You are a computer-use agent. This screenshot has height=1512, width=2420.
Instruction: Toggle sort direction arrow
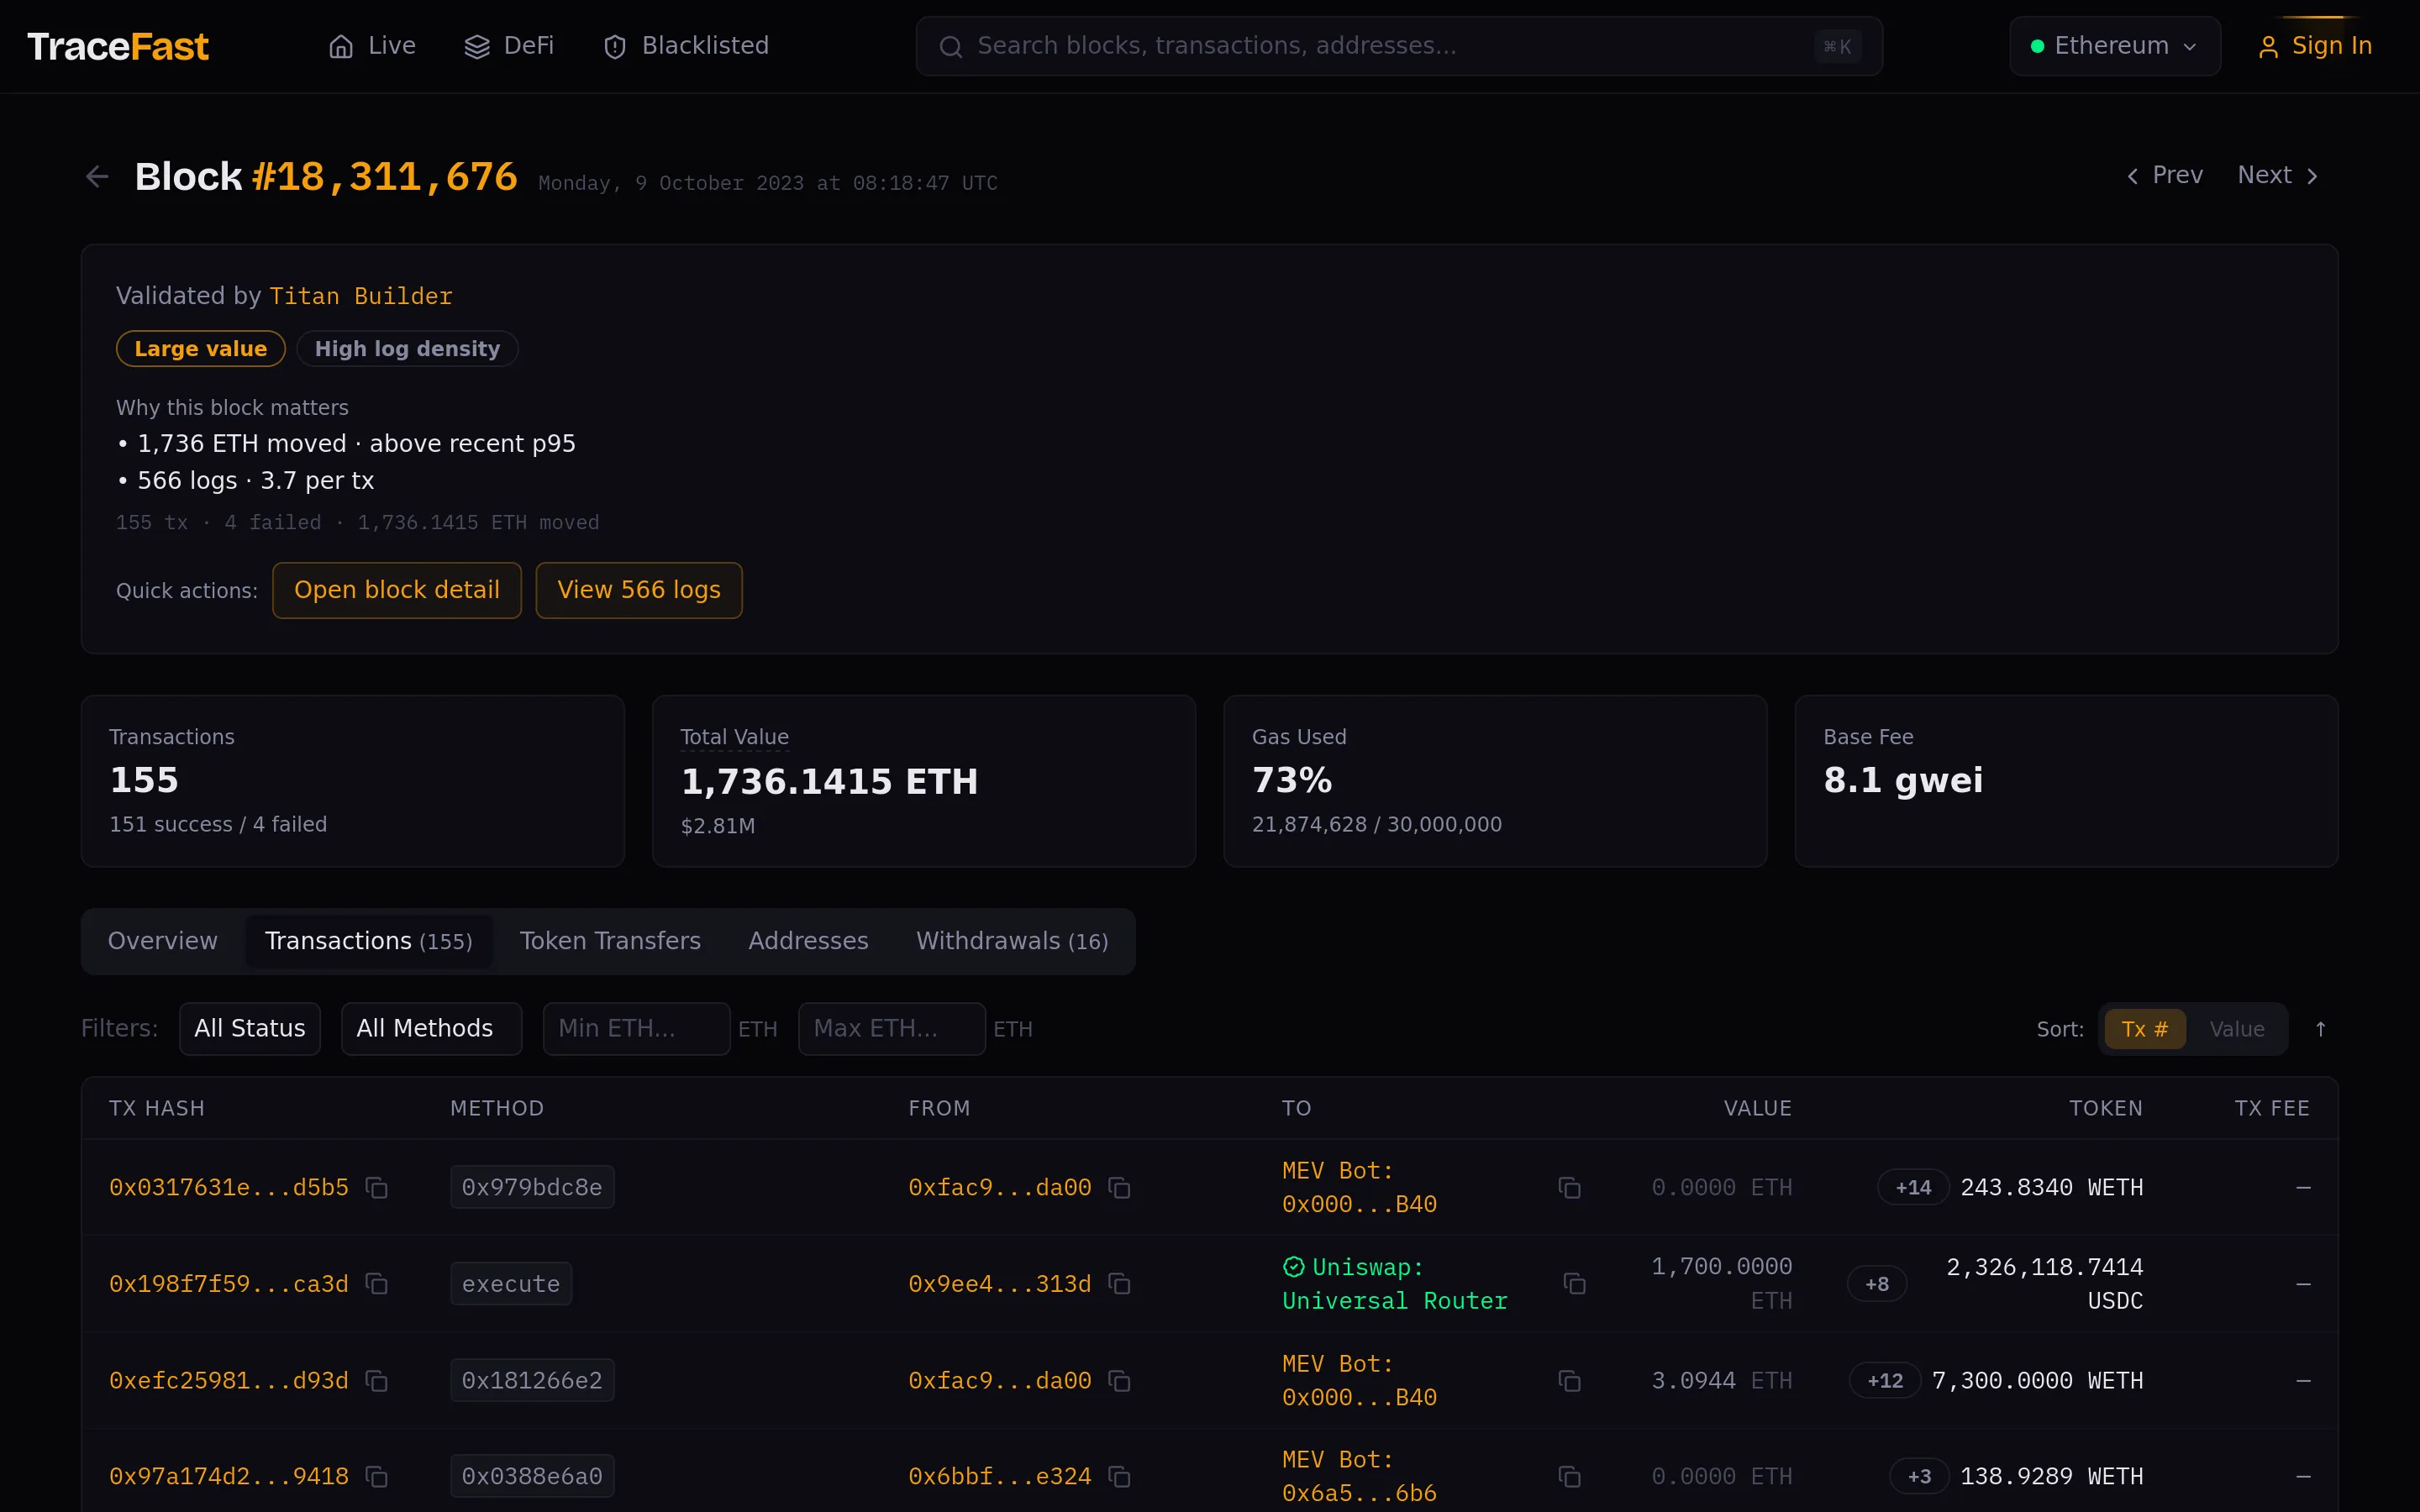pyautogui.click(x=2321, y=1029)
